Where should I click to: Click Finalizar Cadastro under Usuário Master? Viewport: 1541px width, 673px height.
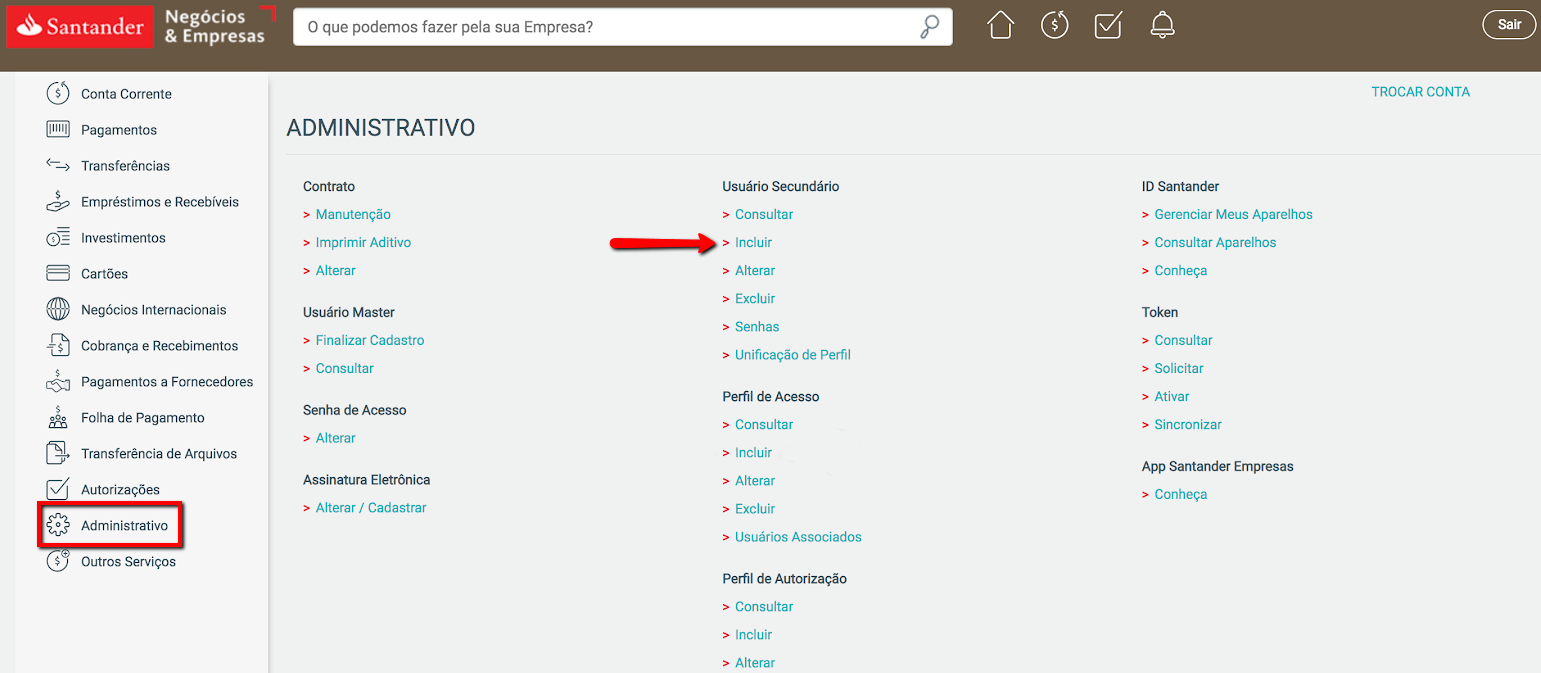(370, 340)
